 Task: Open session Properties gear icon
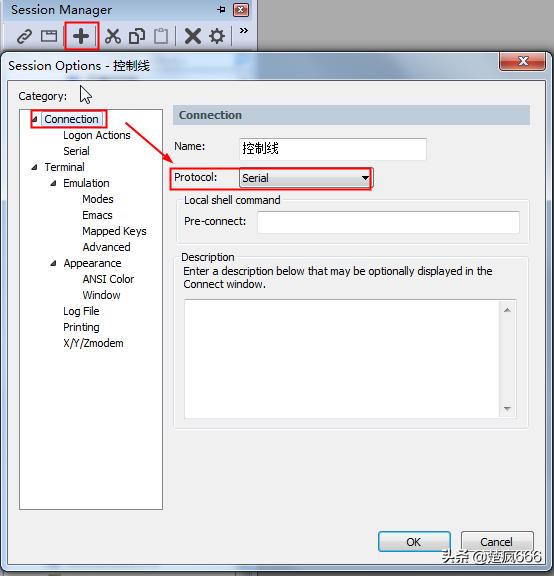[x=217, y=36]
